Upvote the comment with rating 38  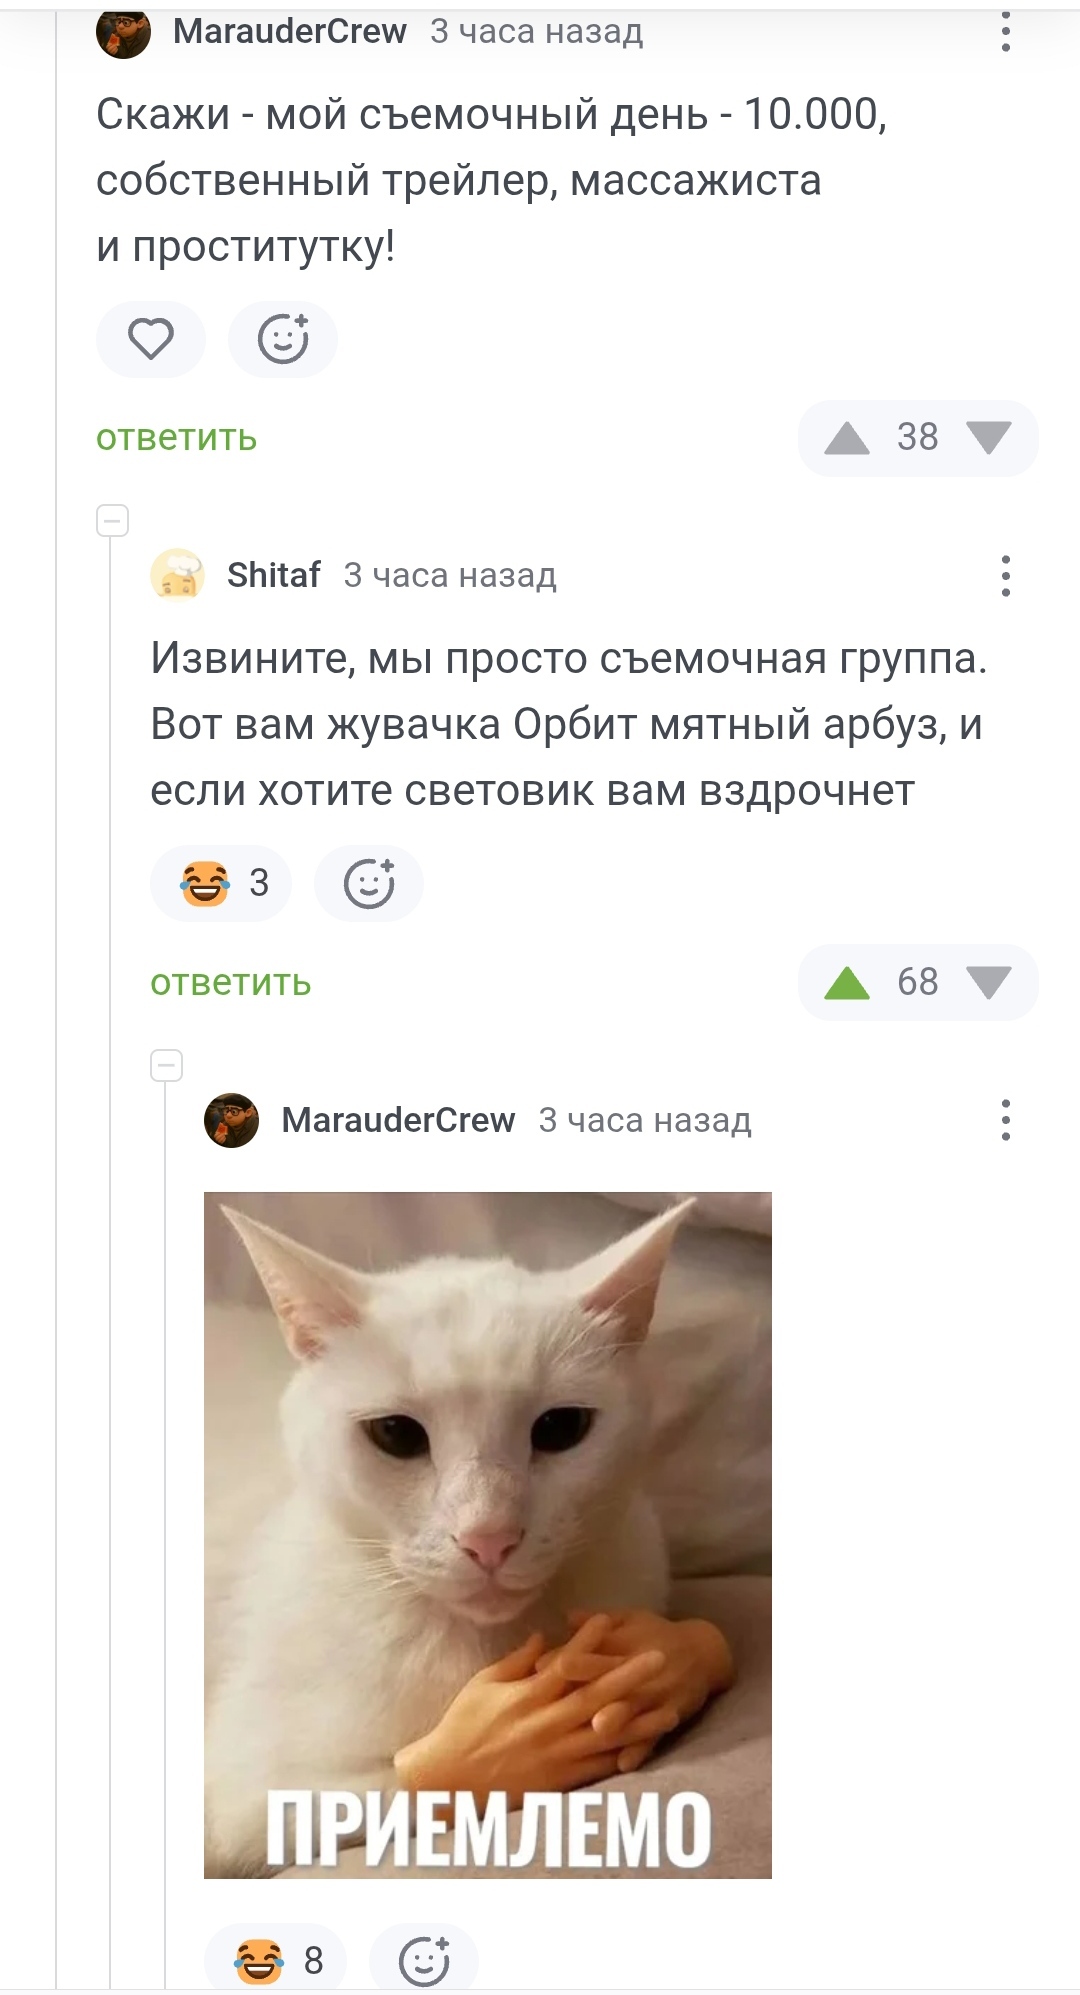(x=847, y=438)
